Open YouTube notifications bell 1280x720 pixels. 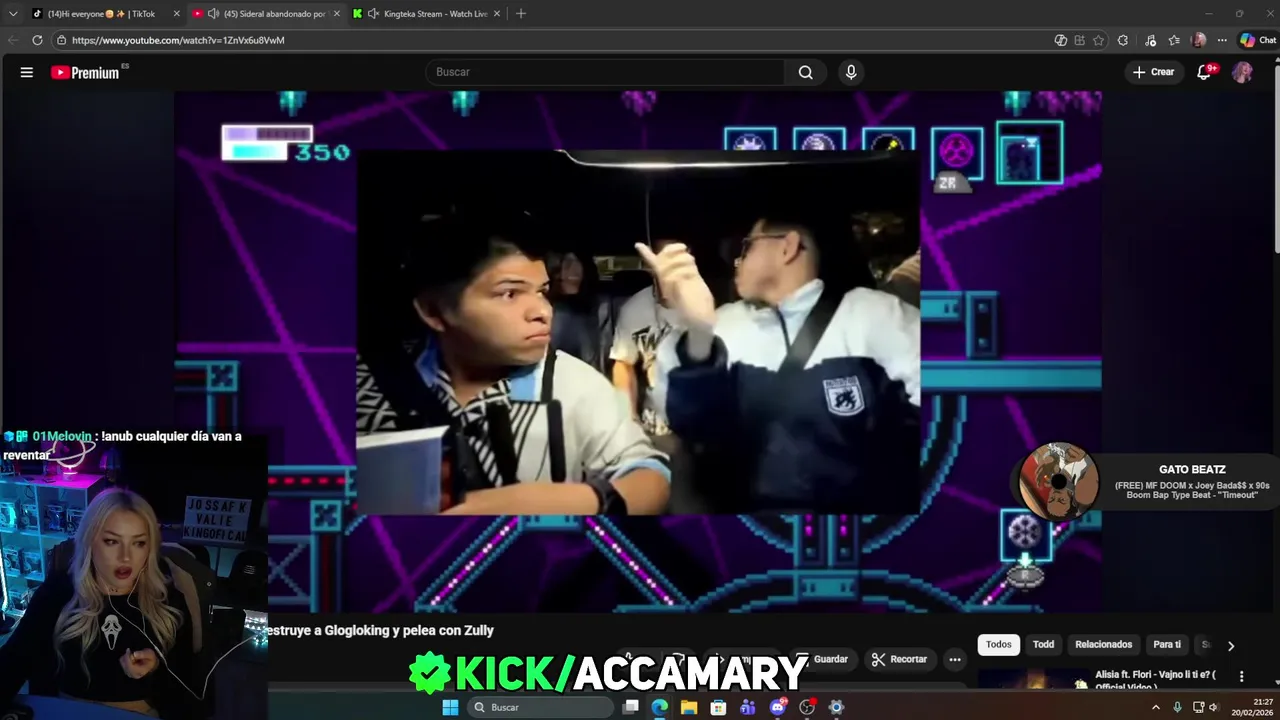pos(1204,72)
